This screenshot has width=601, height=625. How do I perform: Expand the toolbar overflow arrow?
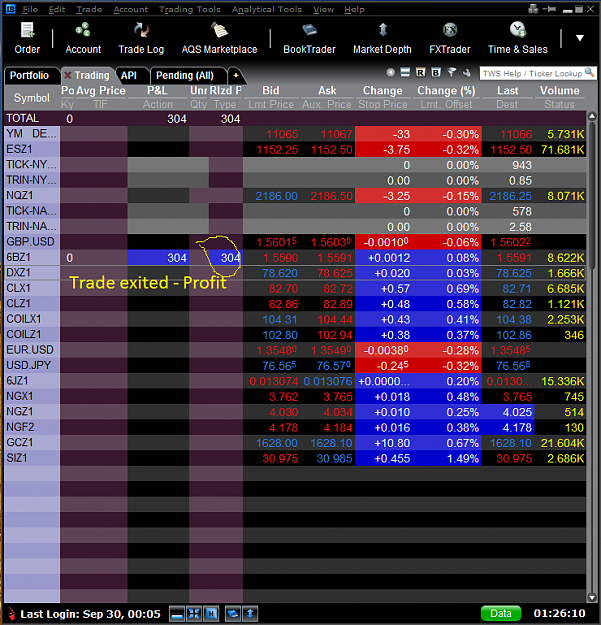click(580, 38)
